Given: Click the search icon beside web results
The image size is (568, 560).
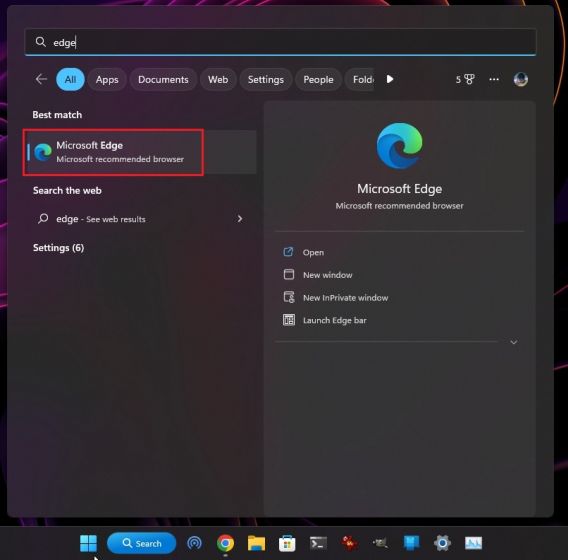Looking at the screenshot, I should [43, 218].
